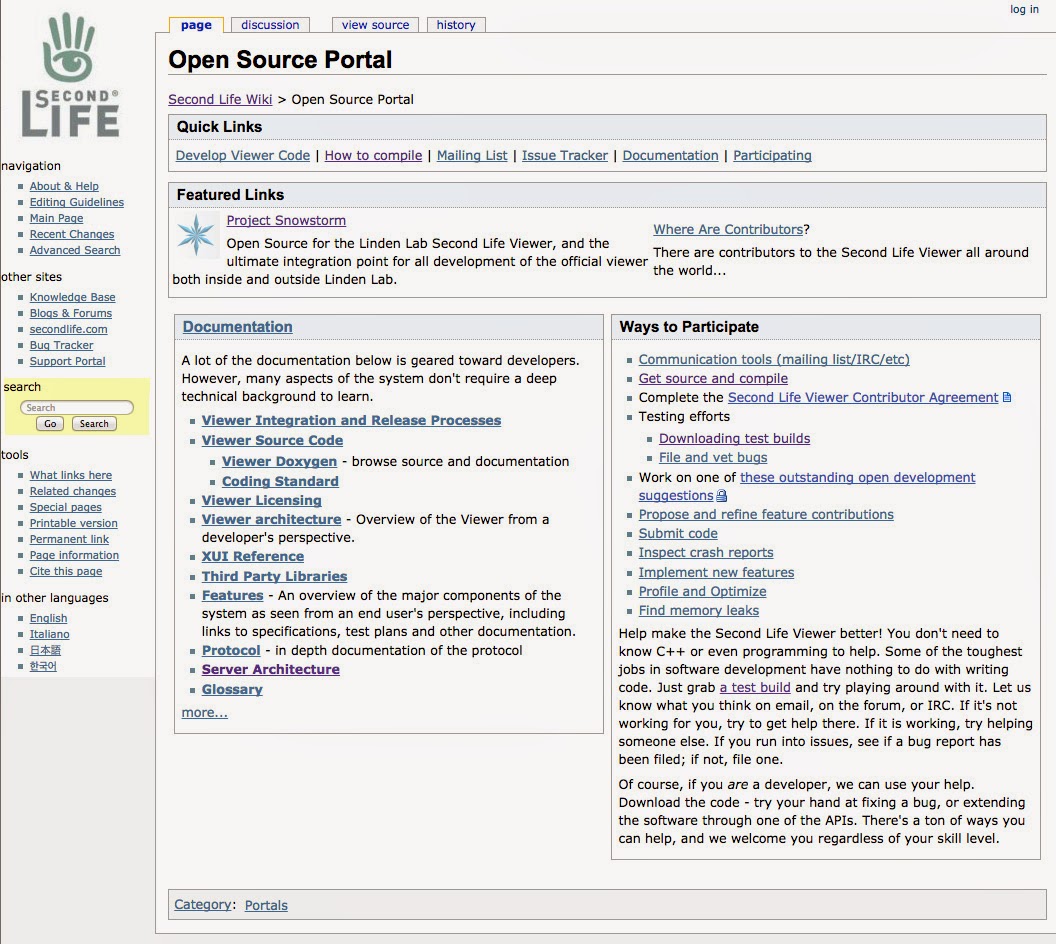
Task: Open Second Life Viewer Contributor Agreement
Action: (863, 398)
